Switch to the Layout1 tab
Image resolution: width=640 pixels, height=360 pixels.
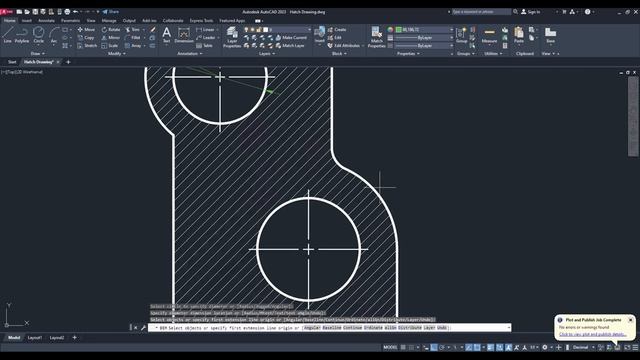[35, 338]
